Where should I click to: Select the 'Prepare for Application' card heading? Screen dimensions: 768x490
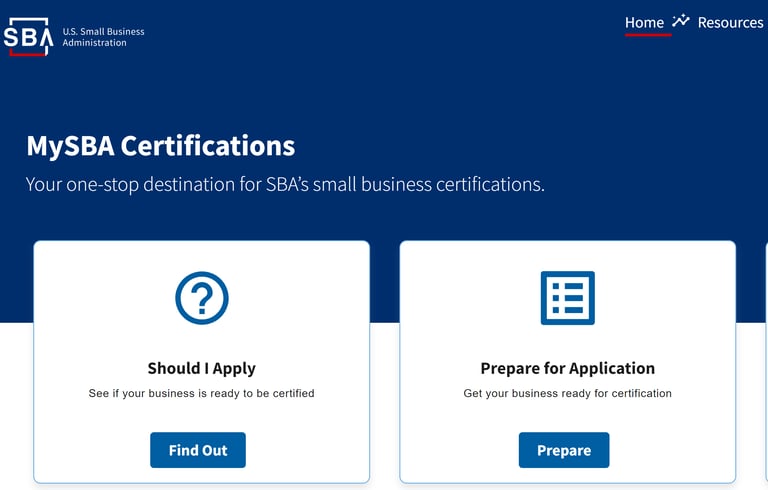pyautogui.click(x=568, y=368)
